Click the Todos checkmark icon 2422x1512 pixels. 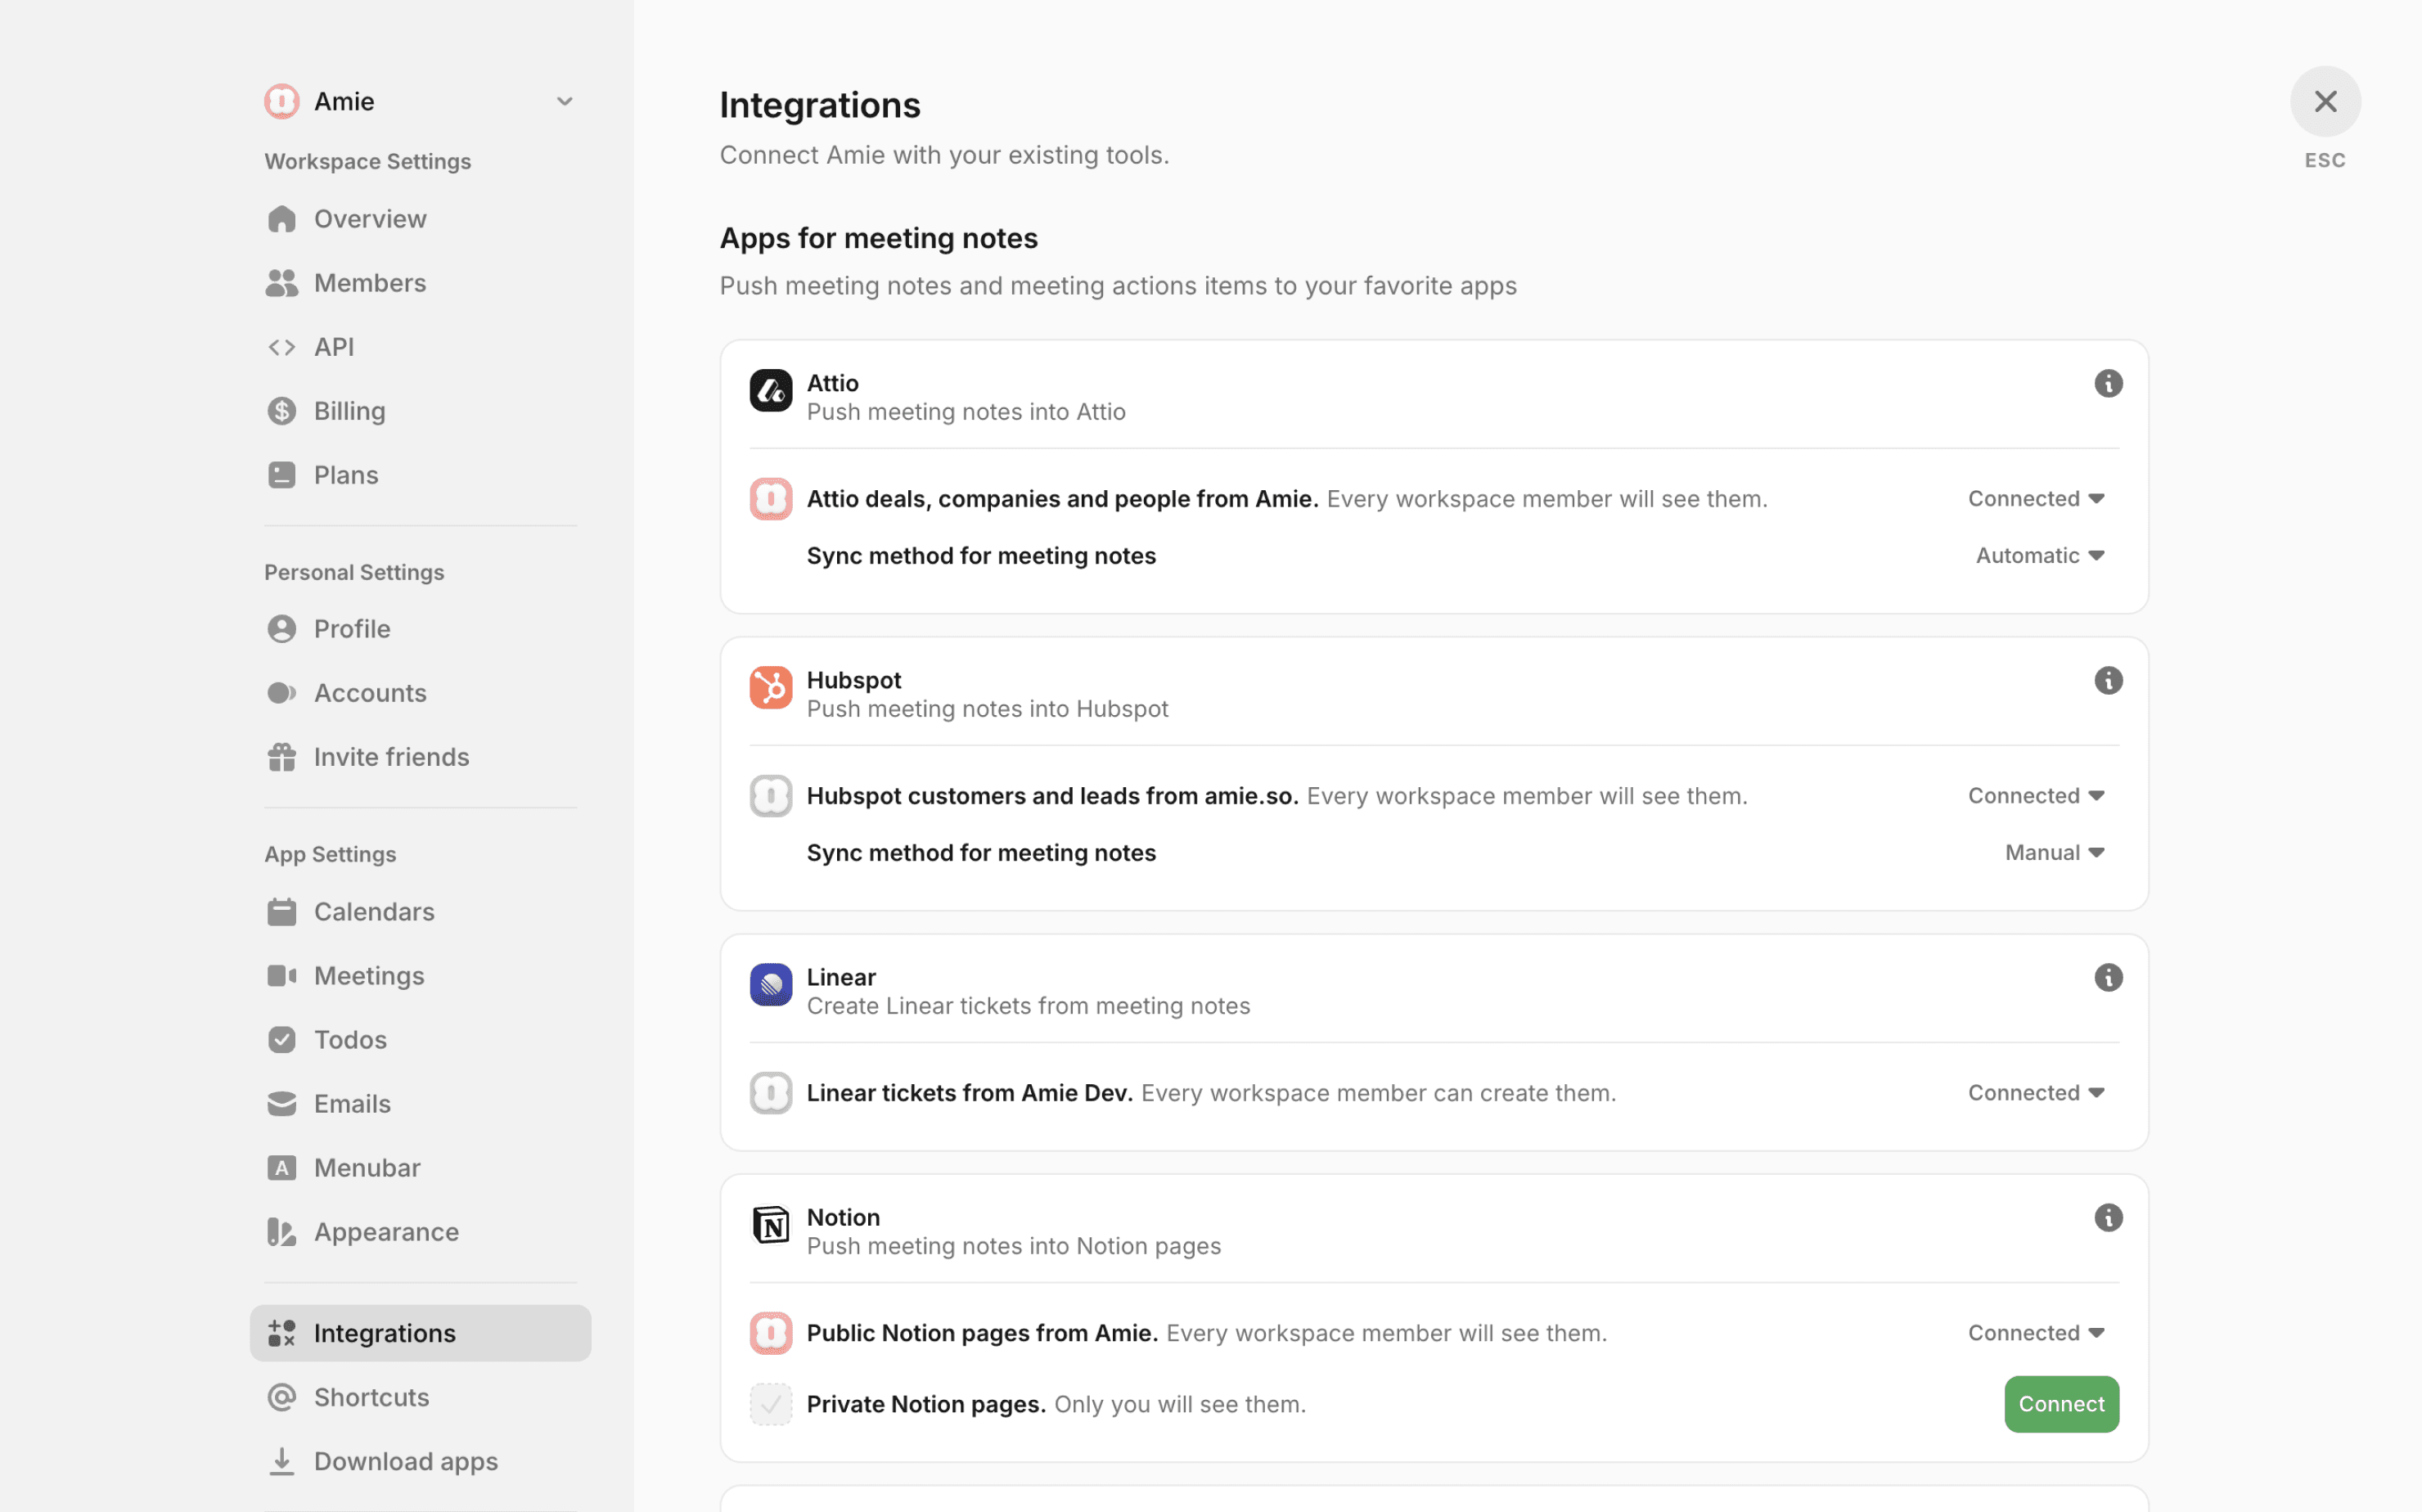(281, 1039)
